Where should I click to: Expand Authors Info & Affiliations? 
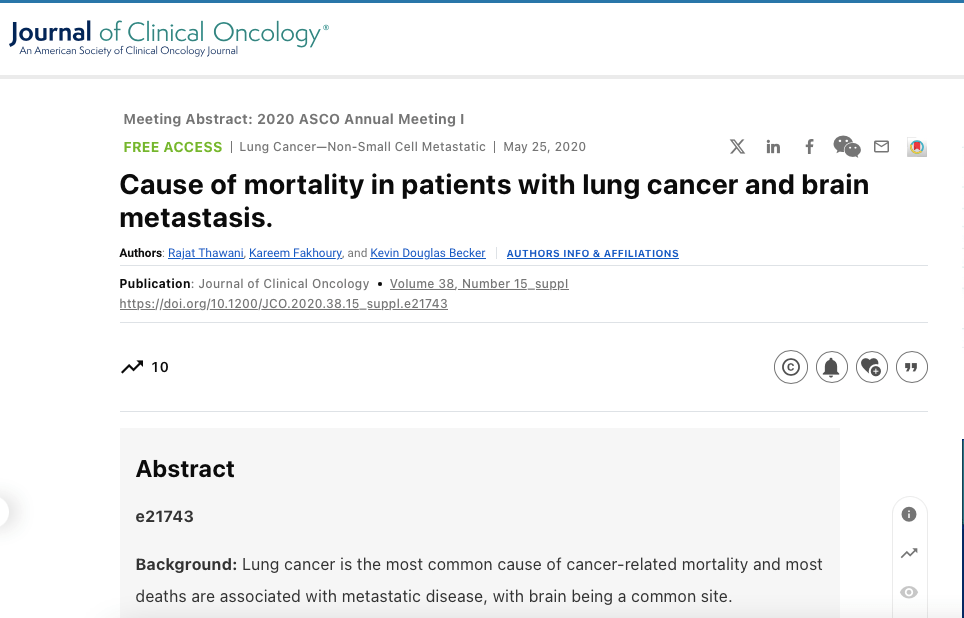pos(592,254)
